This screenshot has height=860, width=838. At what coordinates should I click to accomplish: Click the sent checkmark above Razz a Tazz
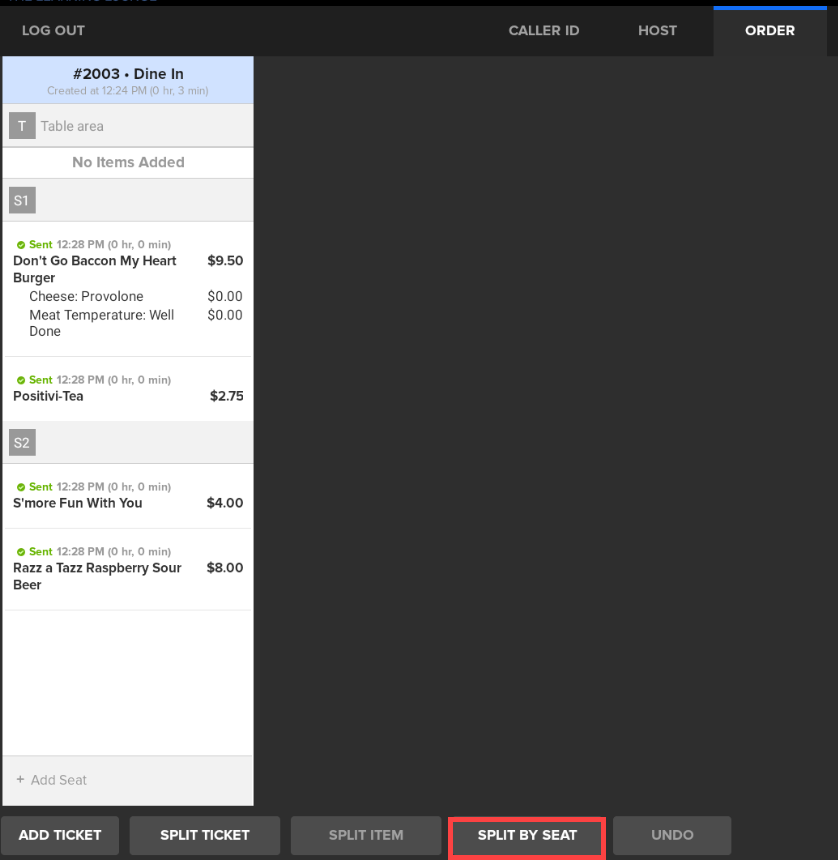[x=21, y=552]
